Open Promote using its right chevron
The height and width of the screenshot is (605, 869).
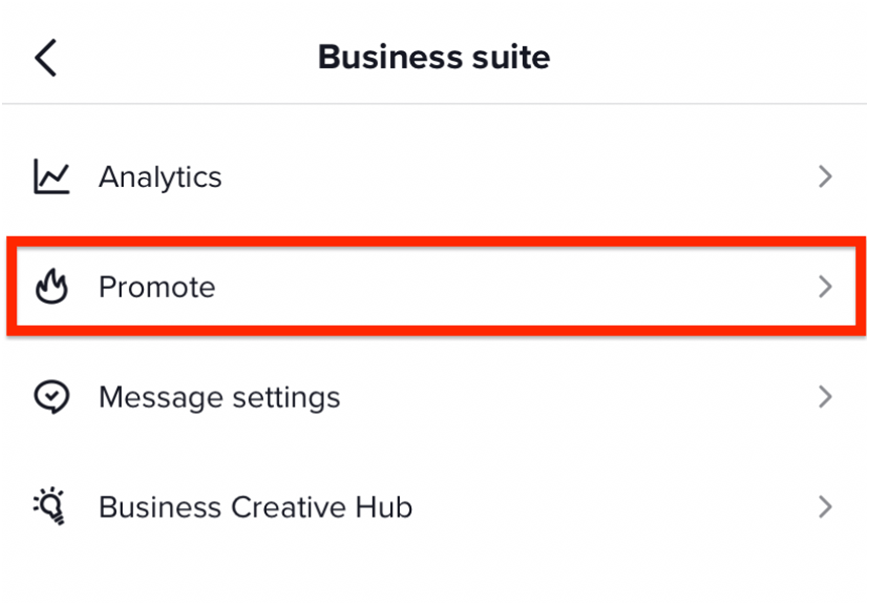(825, 287)
